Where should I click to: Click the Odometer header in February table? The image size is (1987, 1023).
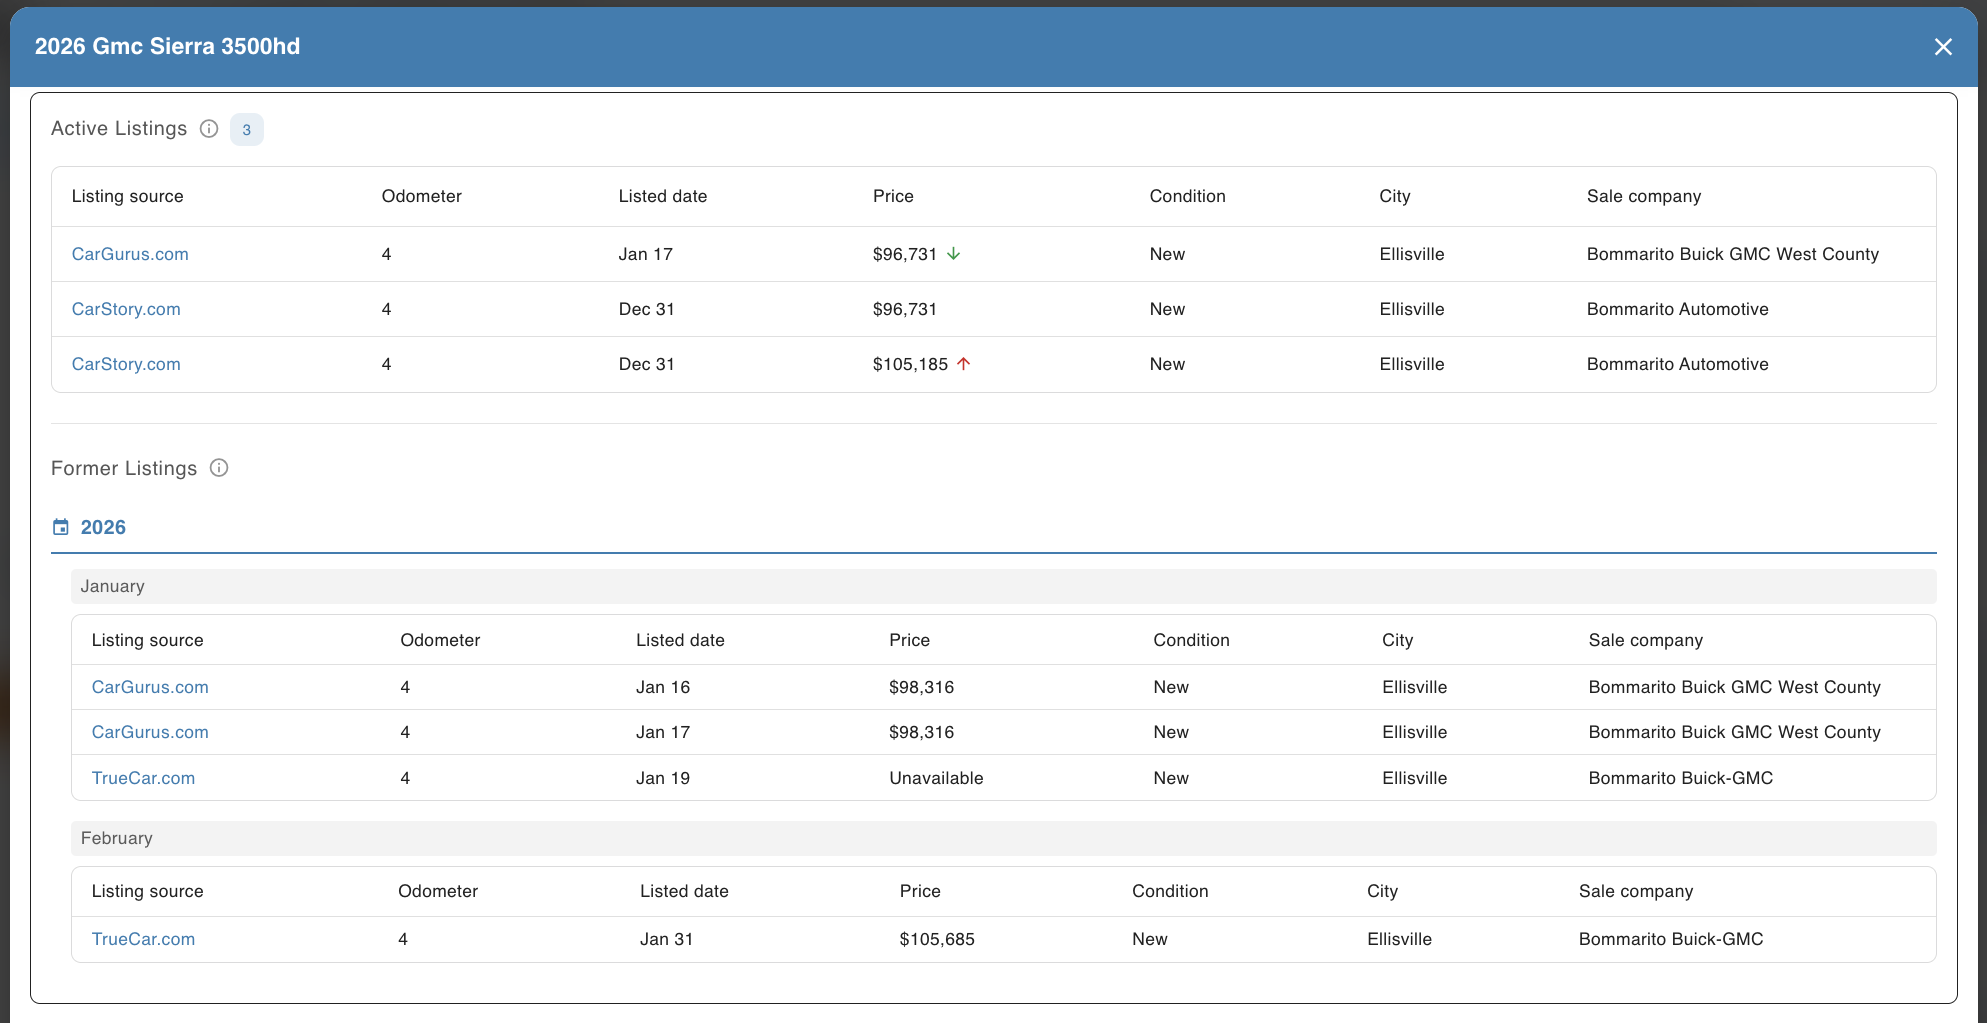pyautogui.click(x=438, y=891)
